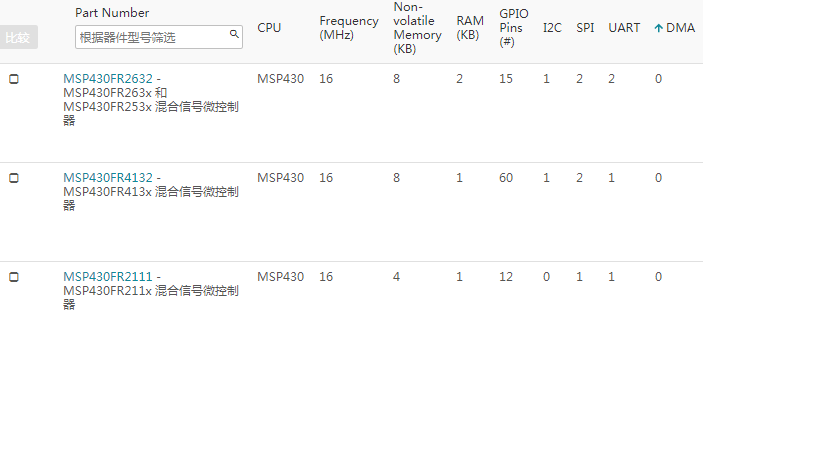This screenshot has height=460, width=819.
Task: Click the GPIO Pins (#) column header
Action: (x=513, y=28)
